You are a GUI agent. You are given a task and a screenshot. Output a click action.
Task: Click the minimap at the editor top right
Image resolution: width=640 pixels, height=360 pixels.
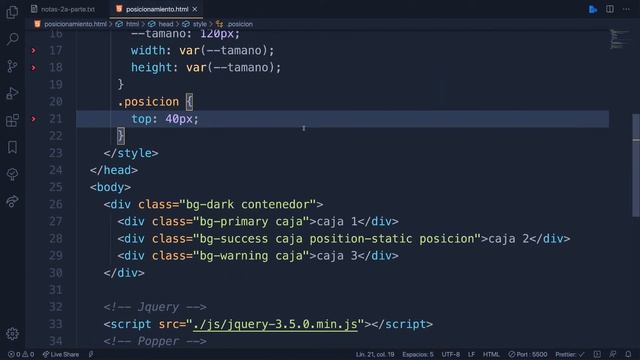point(620,39)
